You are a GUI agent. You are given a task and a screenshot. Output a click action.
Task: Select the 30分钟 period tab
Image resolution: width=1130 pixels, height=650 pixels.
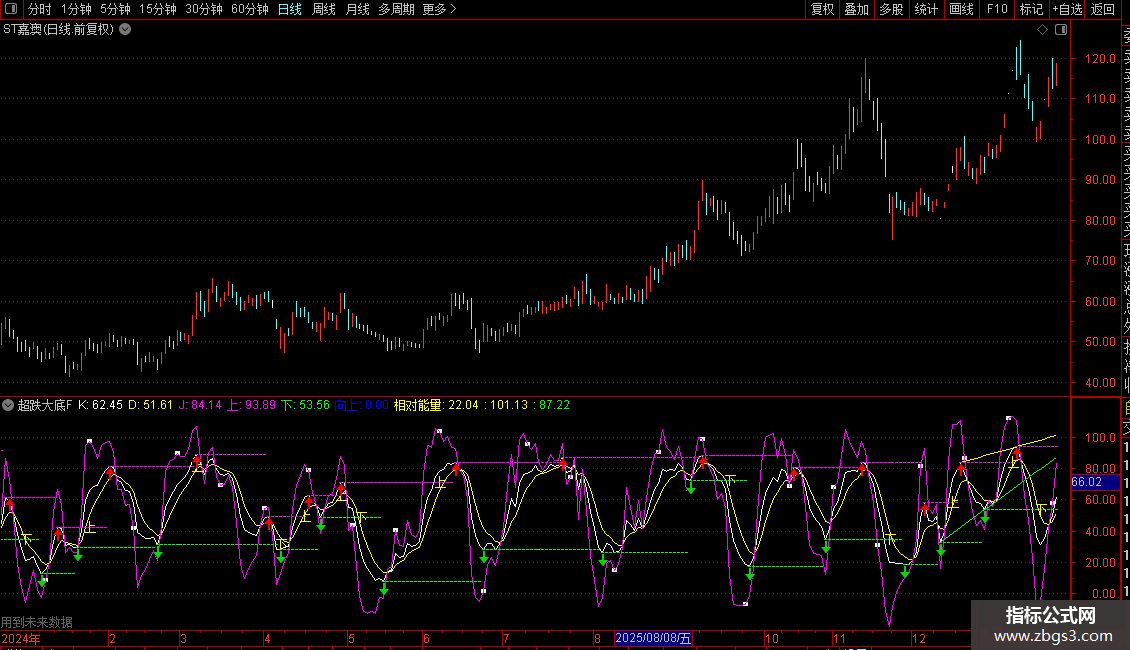[203, 9]
